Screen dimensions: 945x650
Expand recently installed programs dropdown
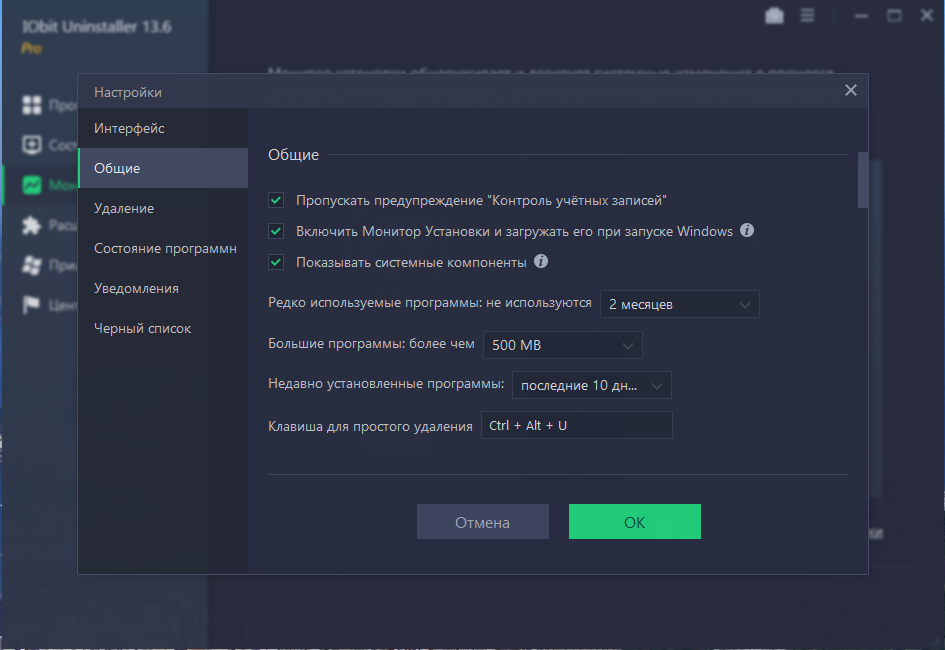click(x=592, y=385)
